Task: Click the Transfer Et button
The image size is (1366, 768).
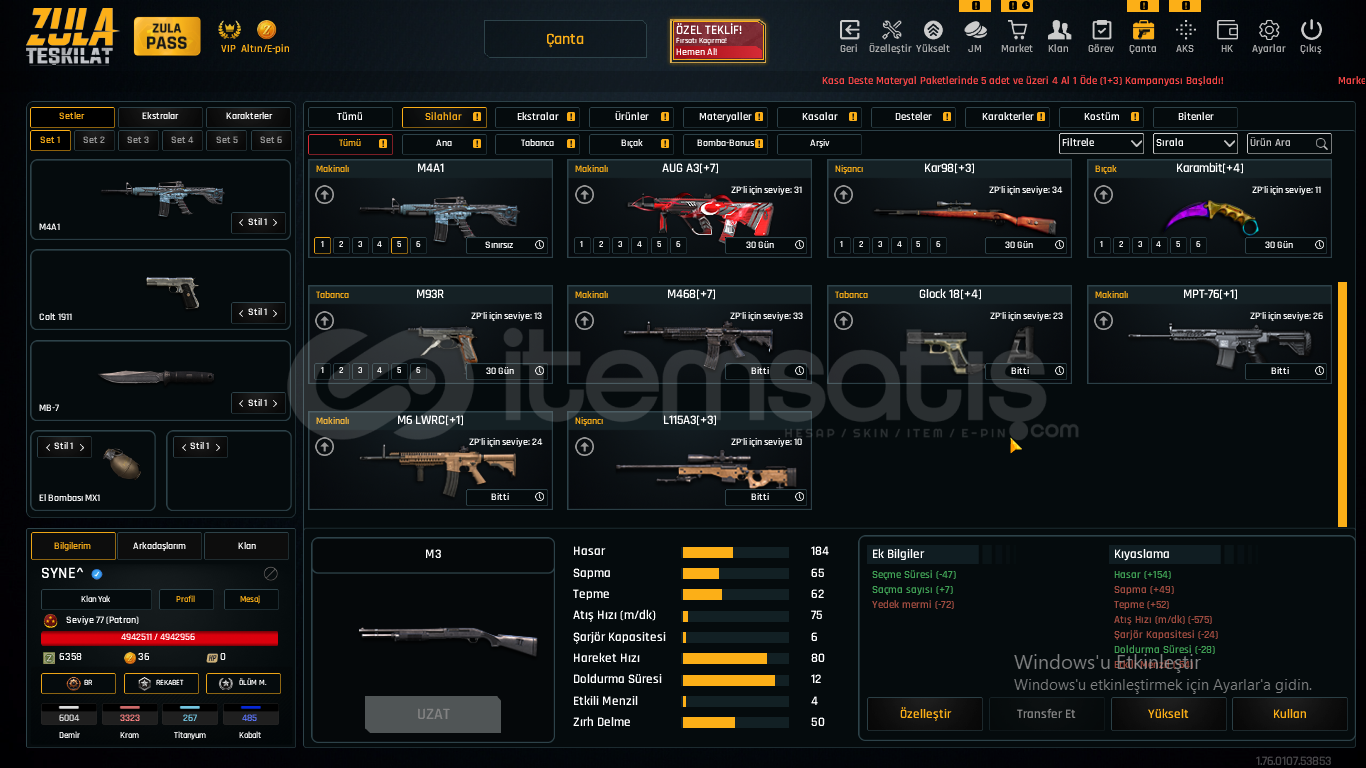Action: click(1046, 714)
